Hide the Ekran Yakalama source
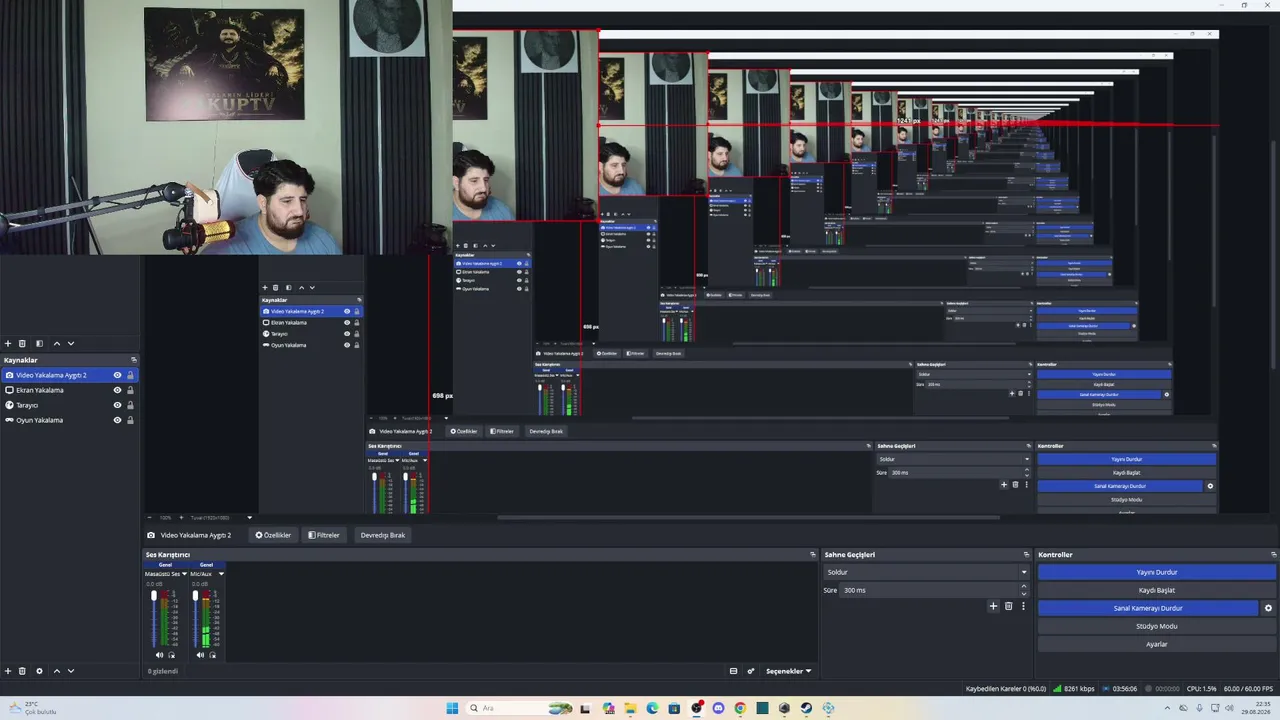This screenshot has width=1280, height=720. (x=117, y=390)
